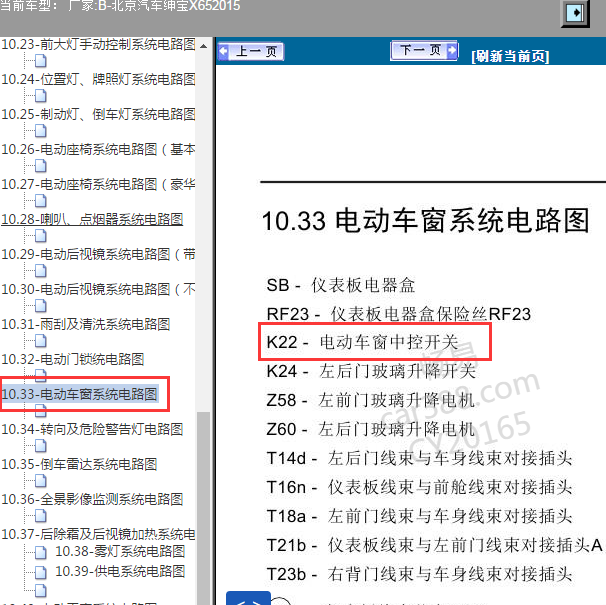Click tree scrollbar up arrow
The image size is (606, 605).
(203, 46)
